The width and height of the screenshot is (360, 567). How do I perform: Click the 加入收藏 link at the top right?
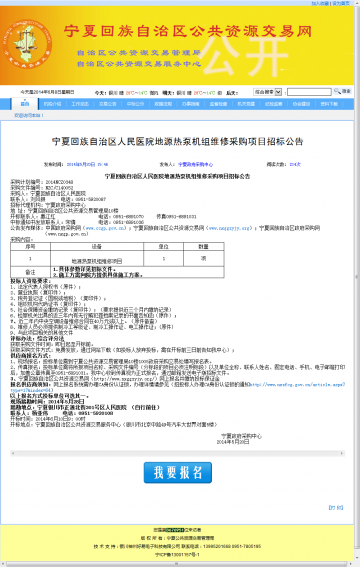320,3
